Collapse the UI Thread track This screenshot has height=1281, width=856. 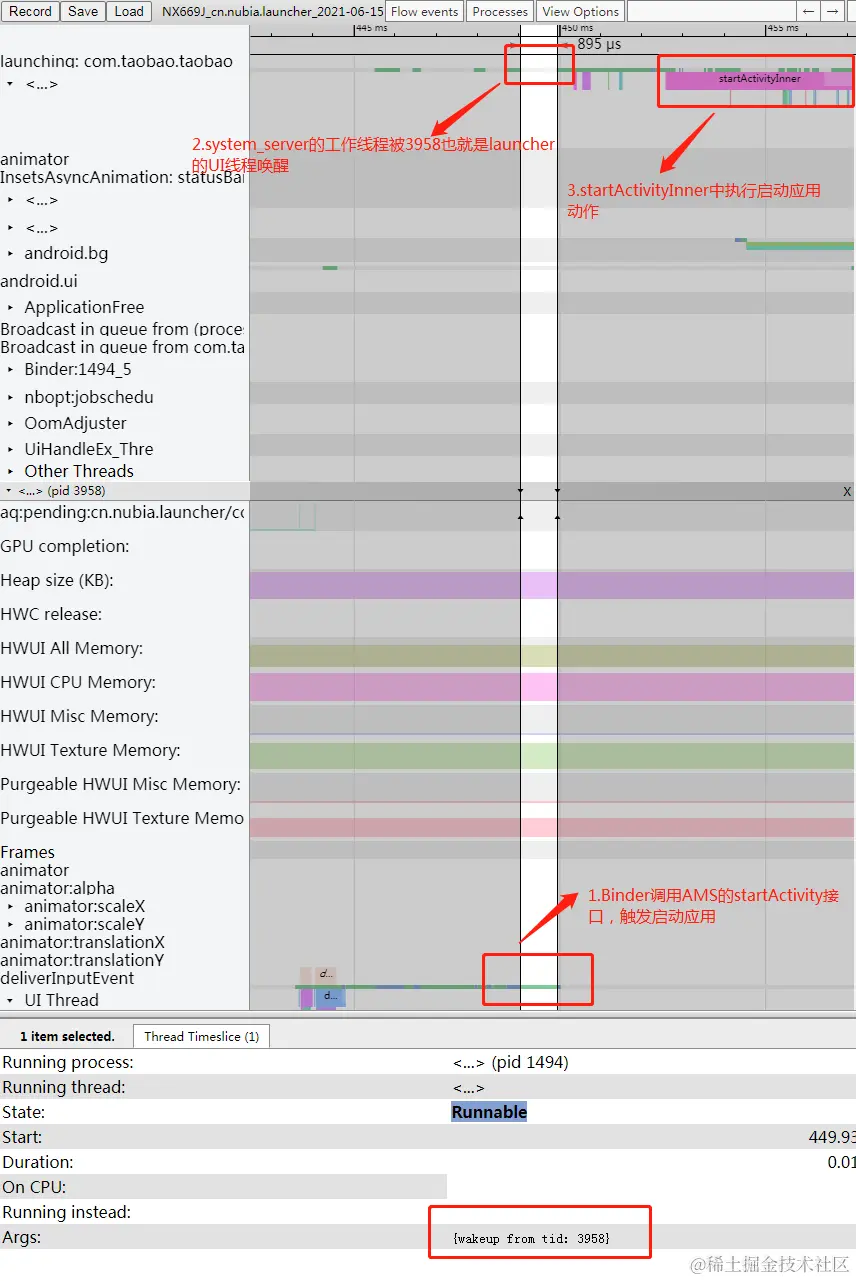coord(10,1000)
